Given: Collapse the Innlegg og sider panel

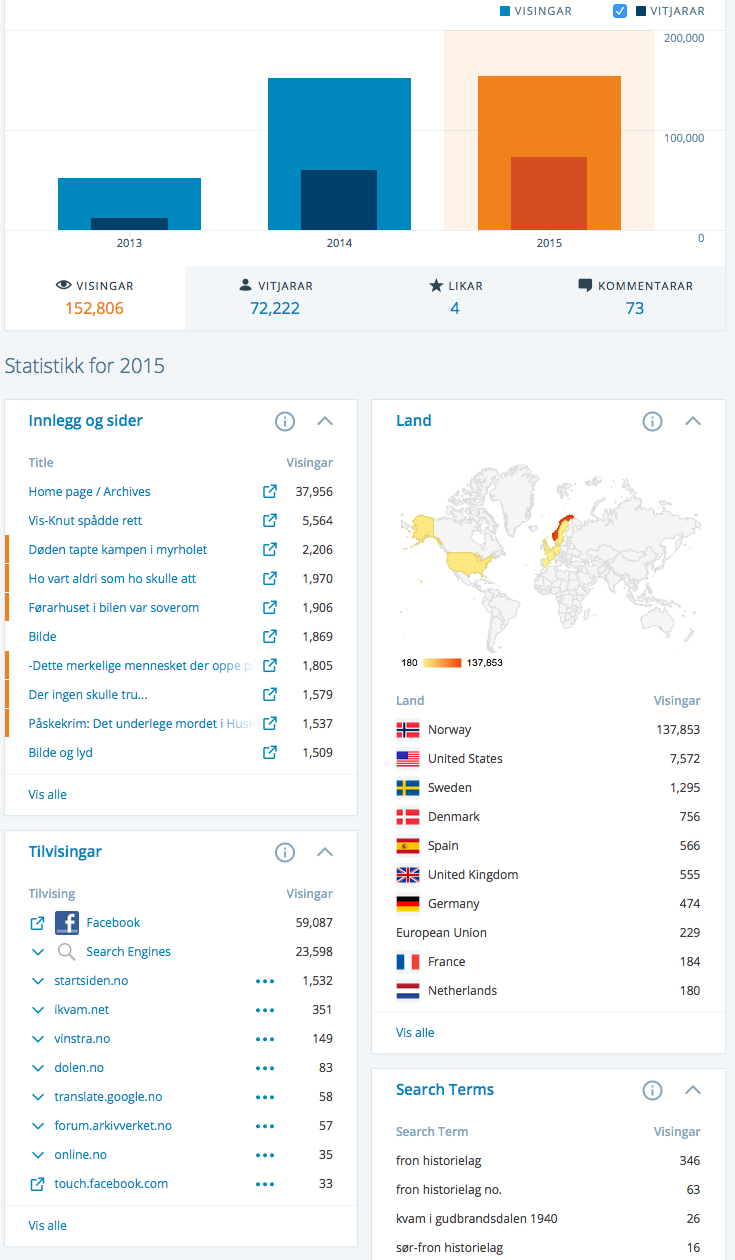Looking at the screenshot, I should coord(324,421).
